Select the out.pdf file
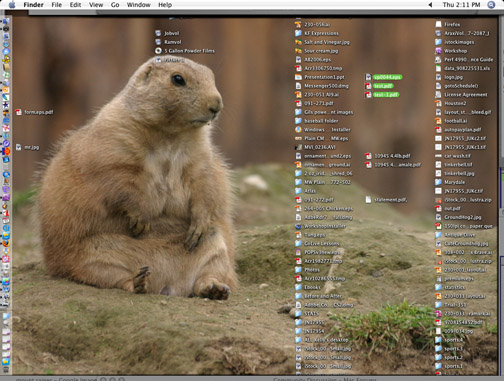The width and height of the screenshot is (504, 381). coord(438,208)
